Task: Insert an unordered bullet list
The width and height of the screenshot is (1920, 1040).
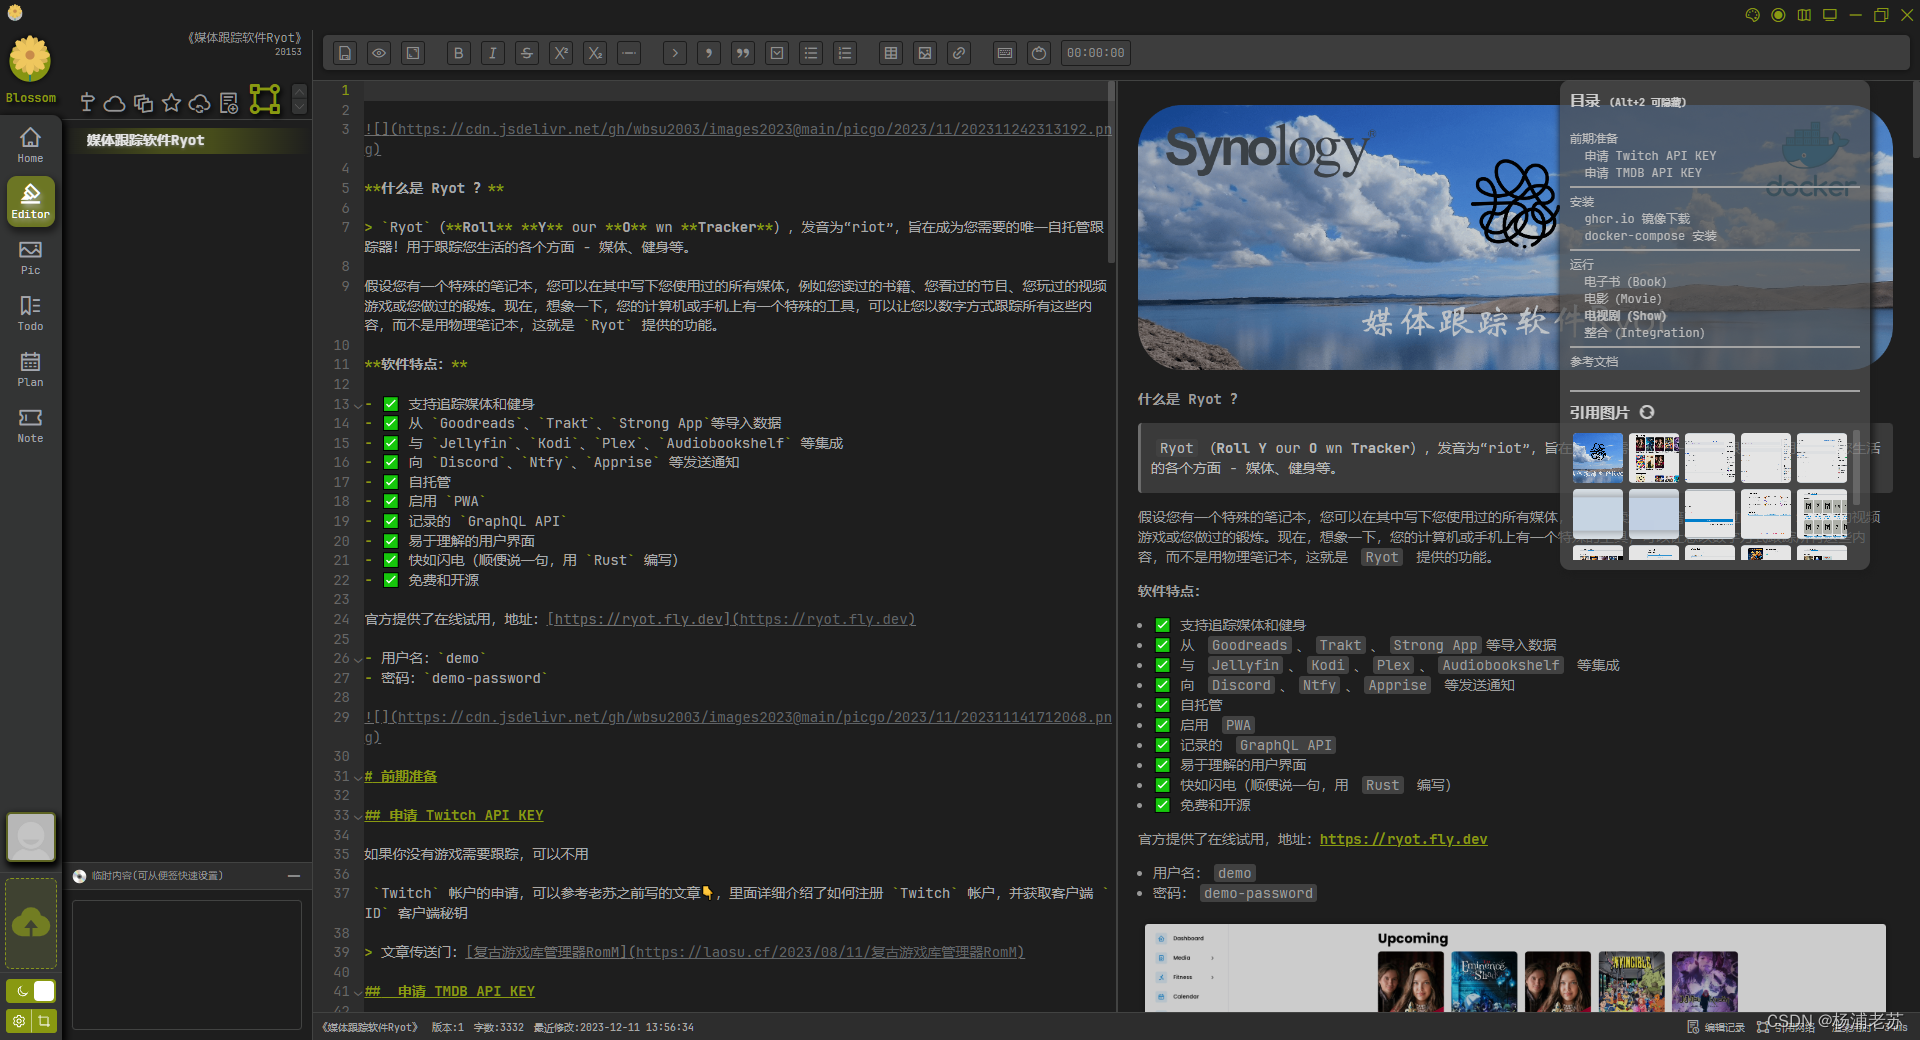Action: (811, 53)
